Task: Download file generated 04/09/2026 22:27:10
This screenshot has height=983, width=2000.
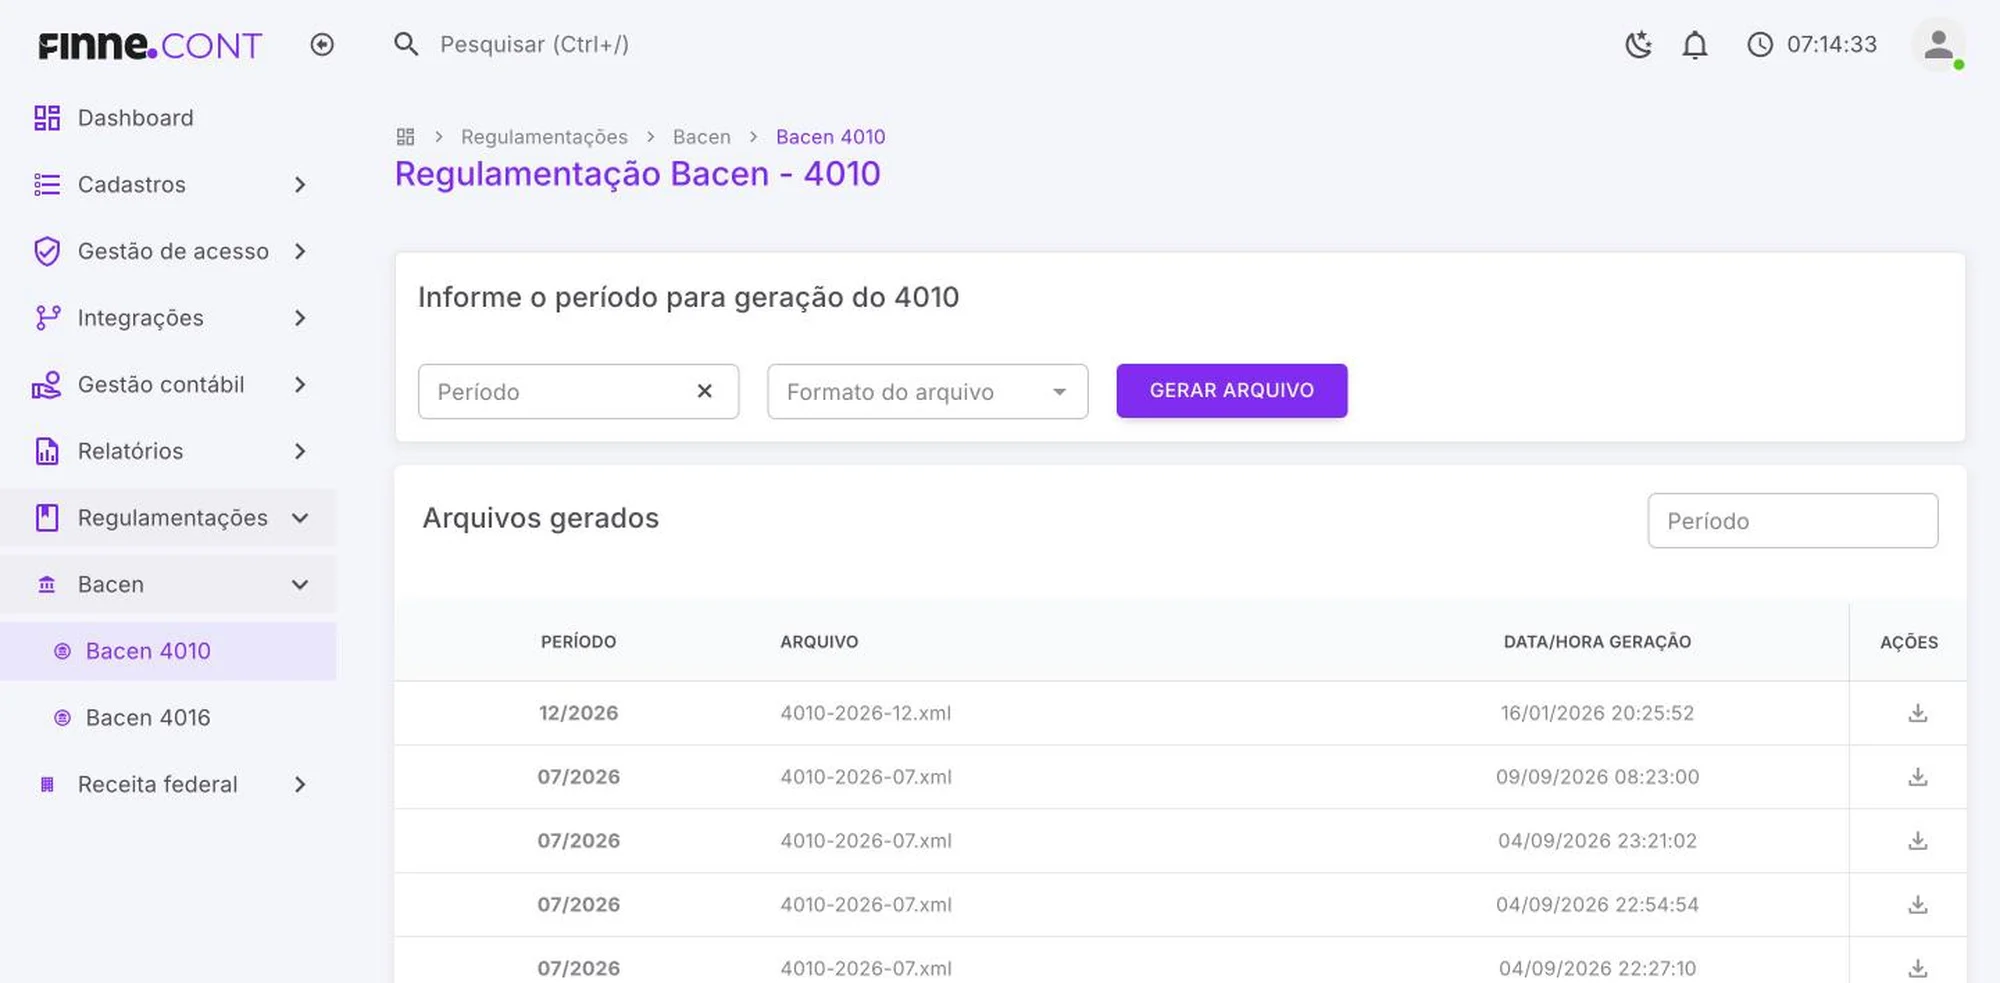Action: [1917, 968]
